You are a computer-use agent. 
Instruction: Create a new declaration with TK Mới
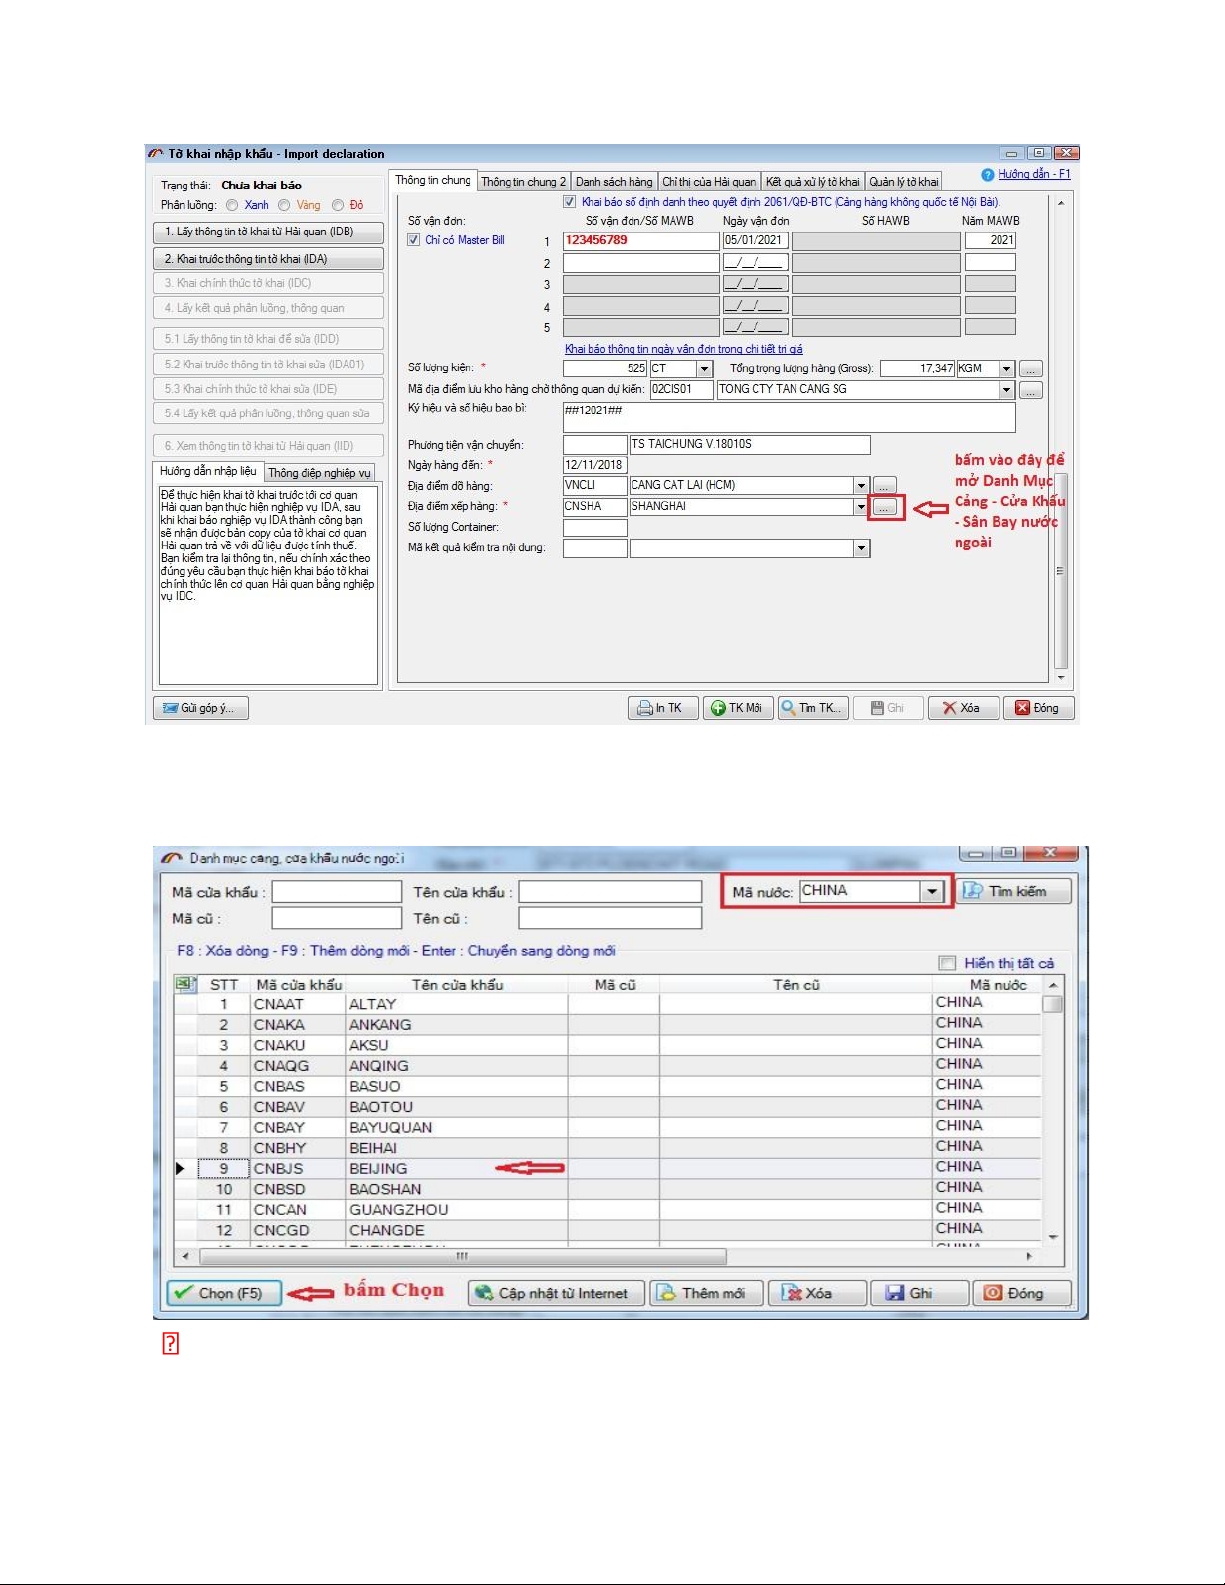[x=738, y=708]
